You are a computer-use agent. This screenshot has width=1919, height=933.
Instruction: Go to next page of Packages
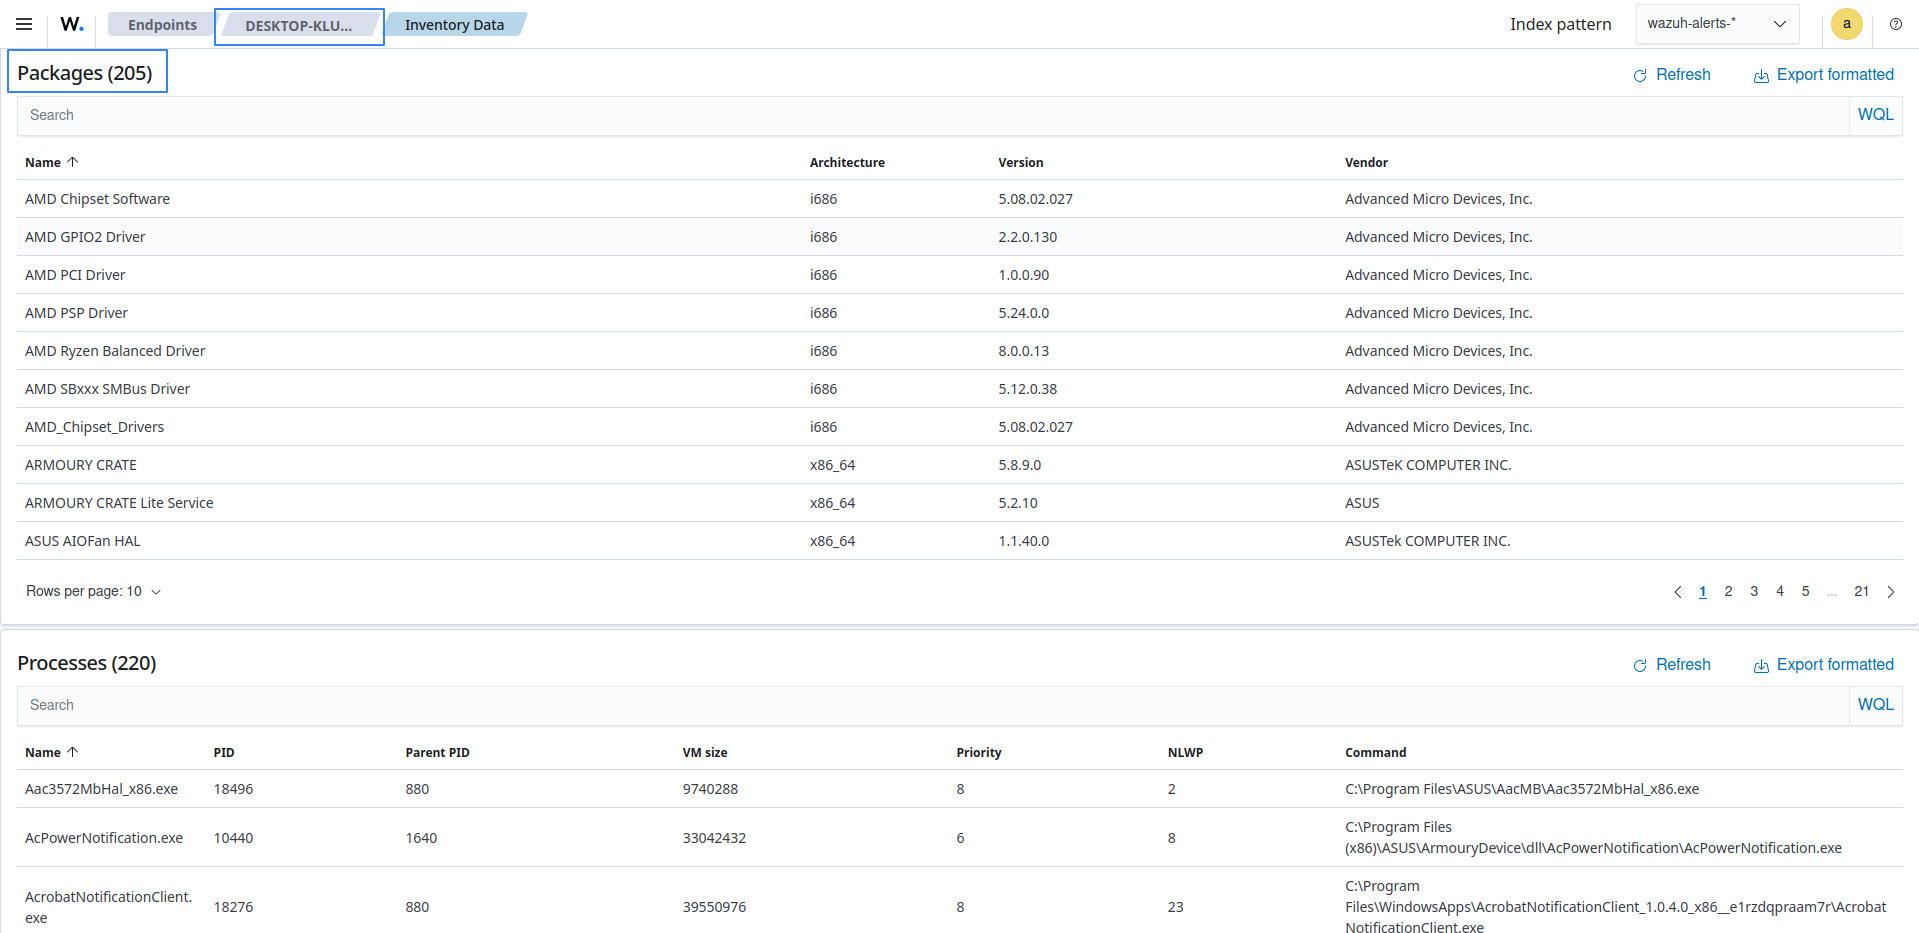tap(1891, 592)
